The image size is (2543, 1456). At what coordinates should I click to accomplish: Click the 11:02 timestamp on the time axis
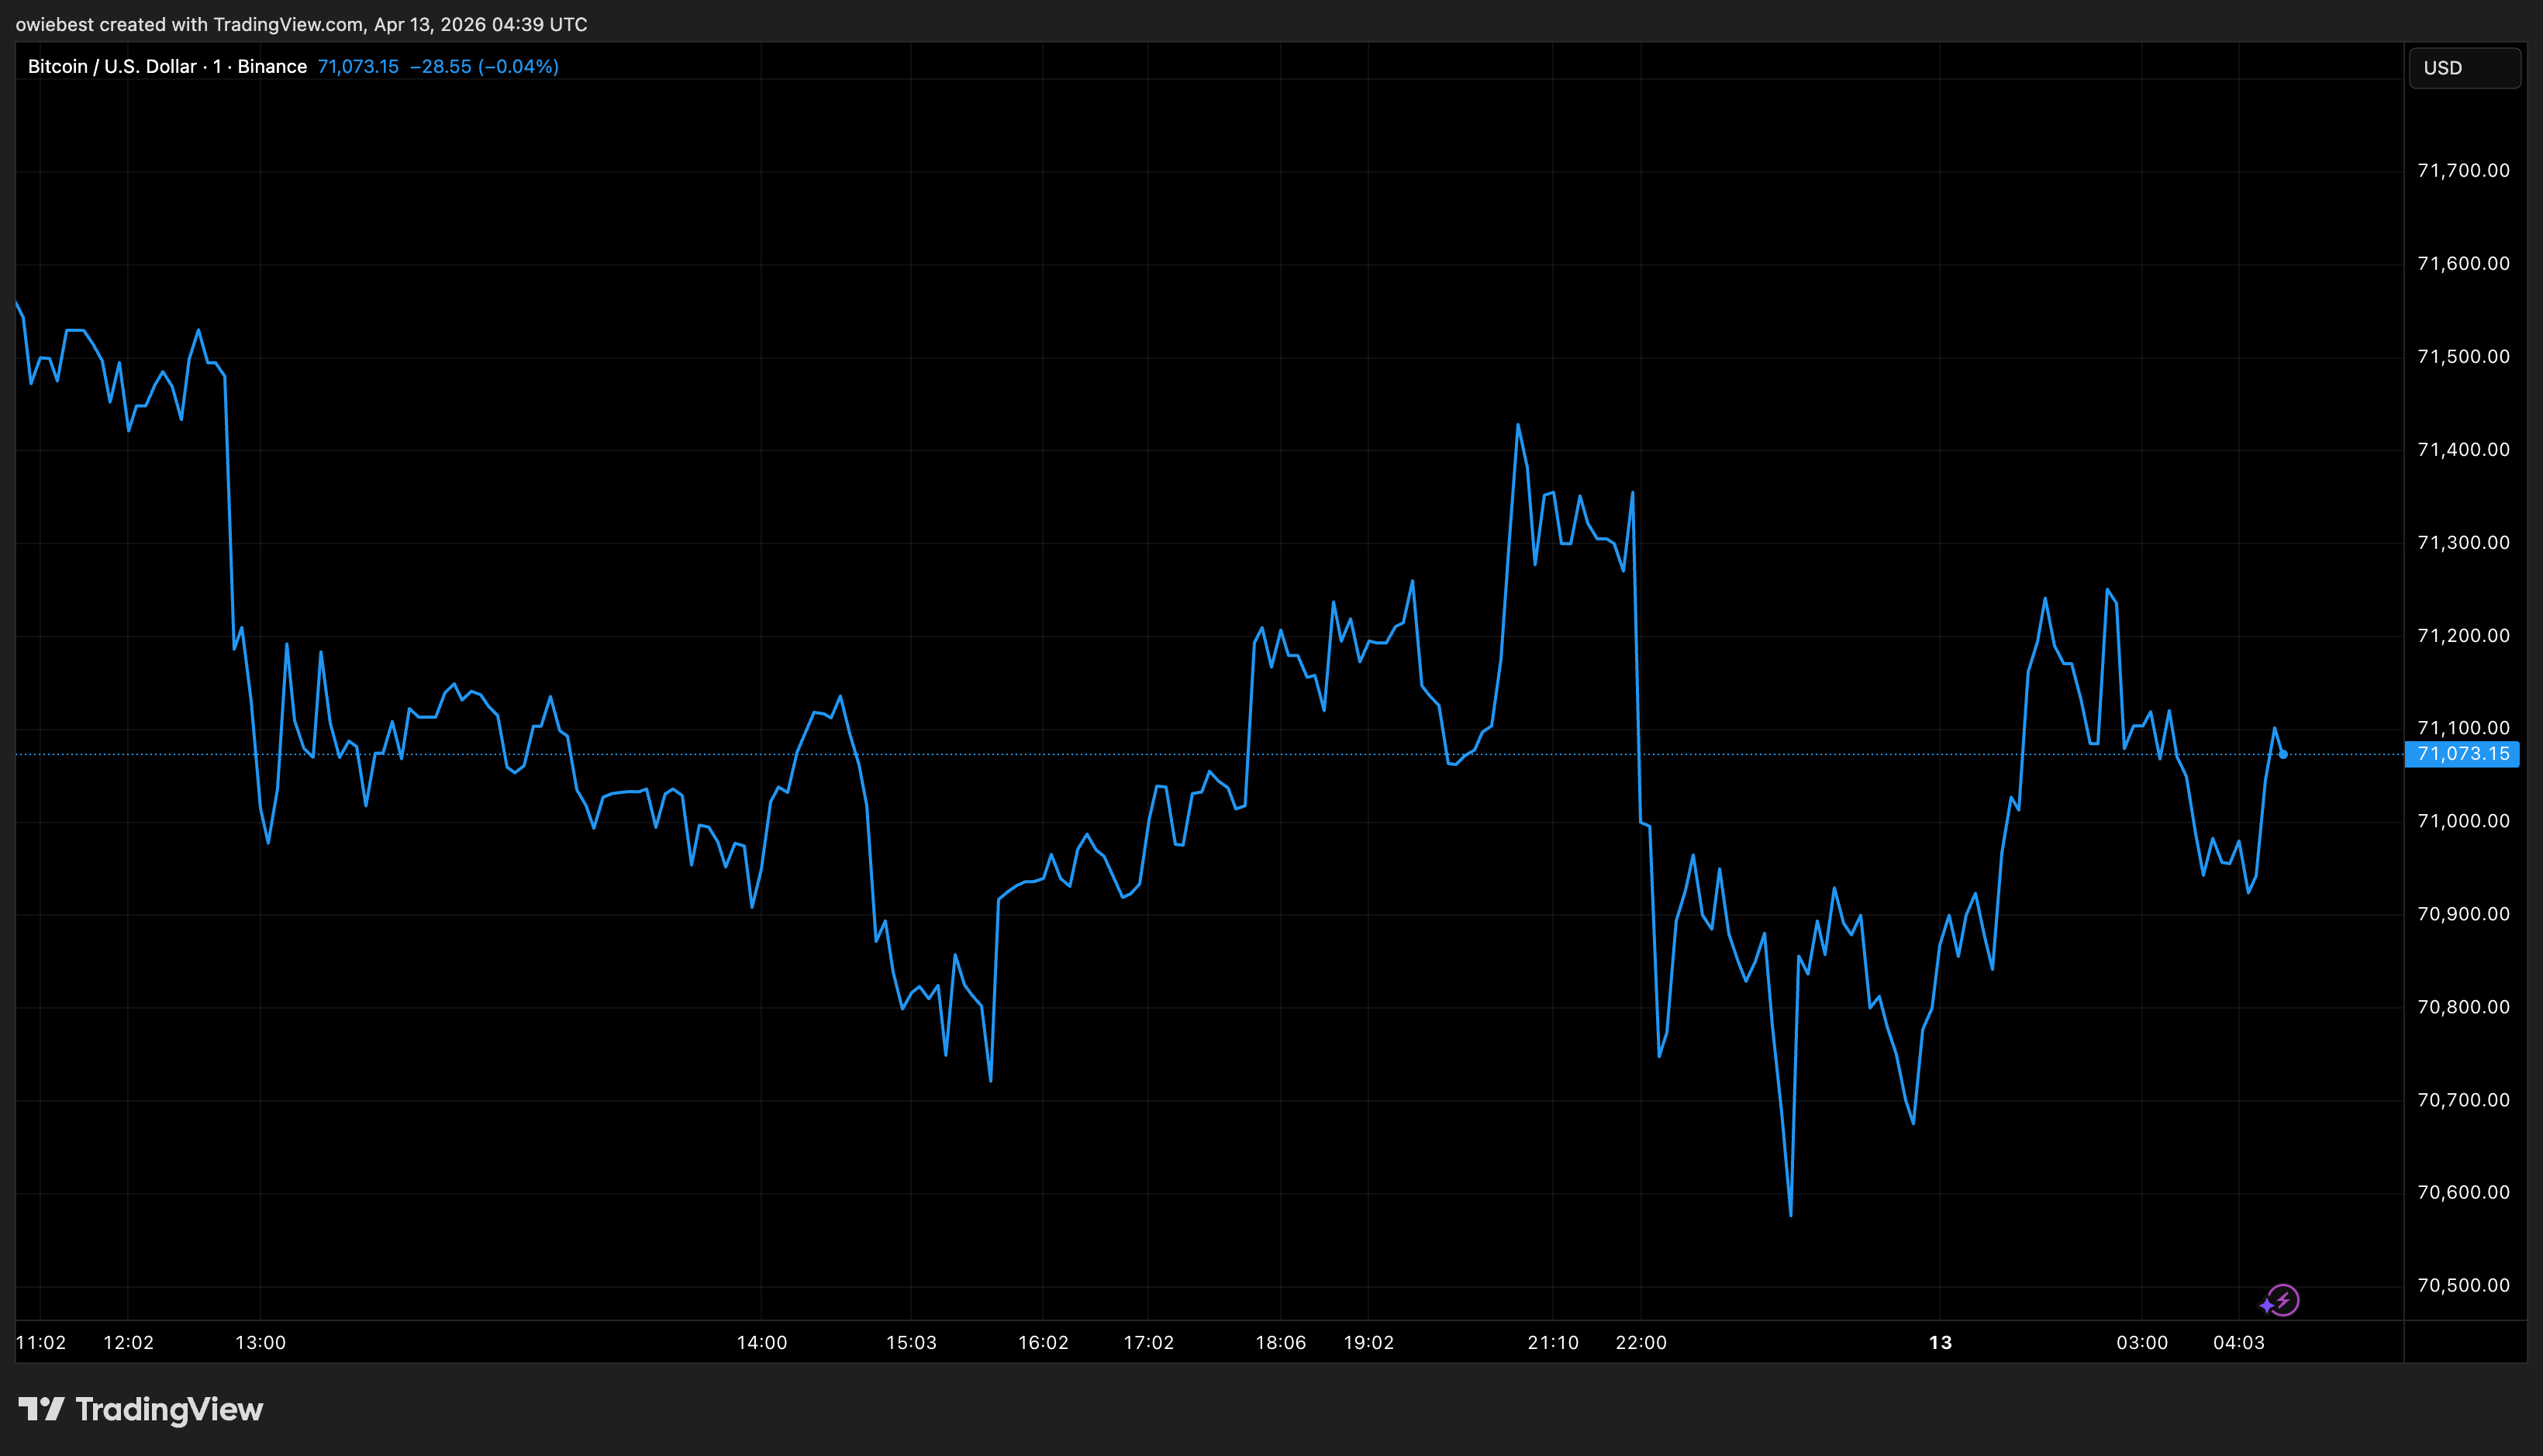click(43, 1343)
